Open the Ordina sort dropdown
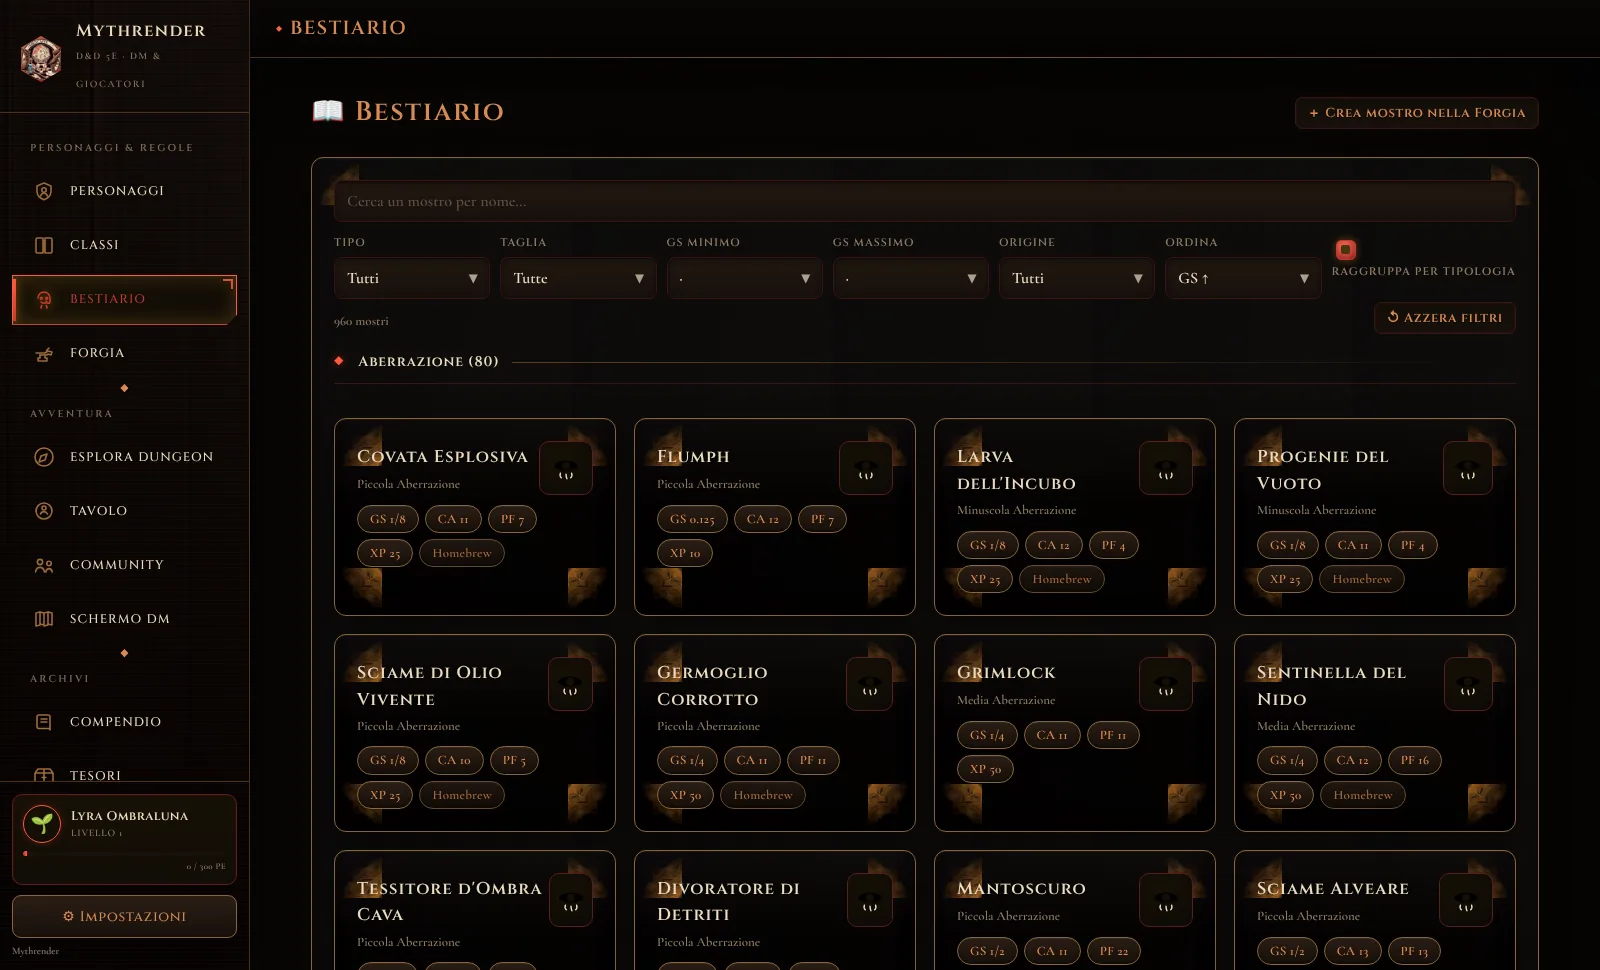The height and width of the screenshot is (970, 1600). point(1243,278)
